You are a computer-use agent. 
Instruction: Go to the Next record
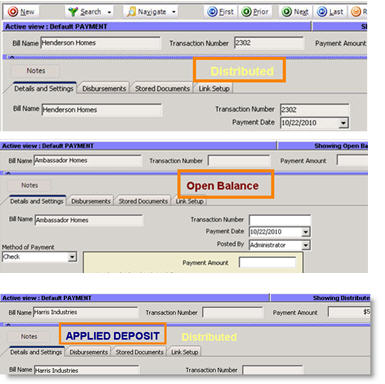(x=295, y=12)
